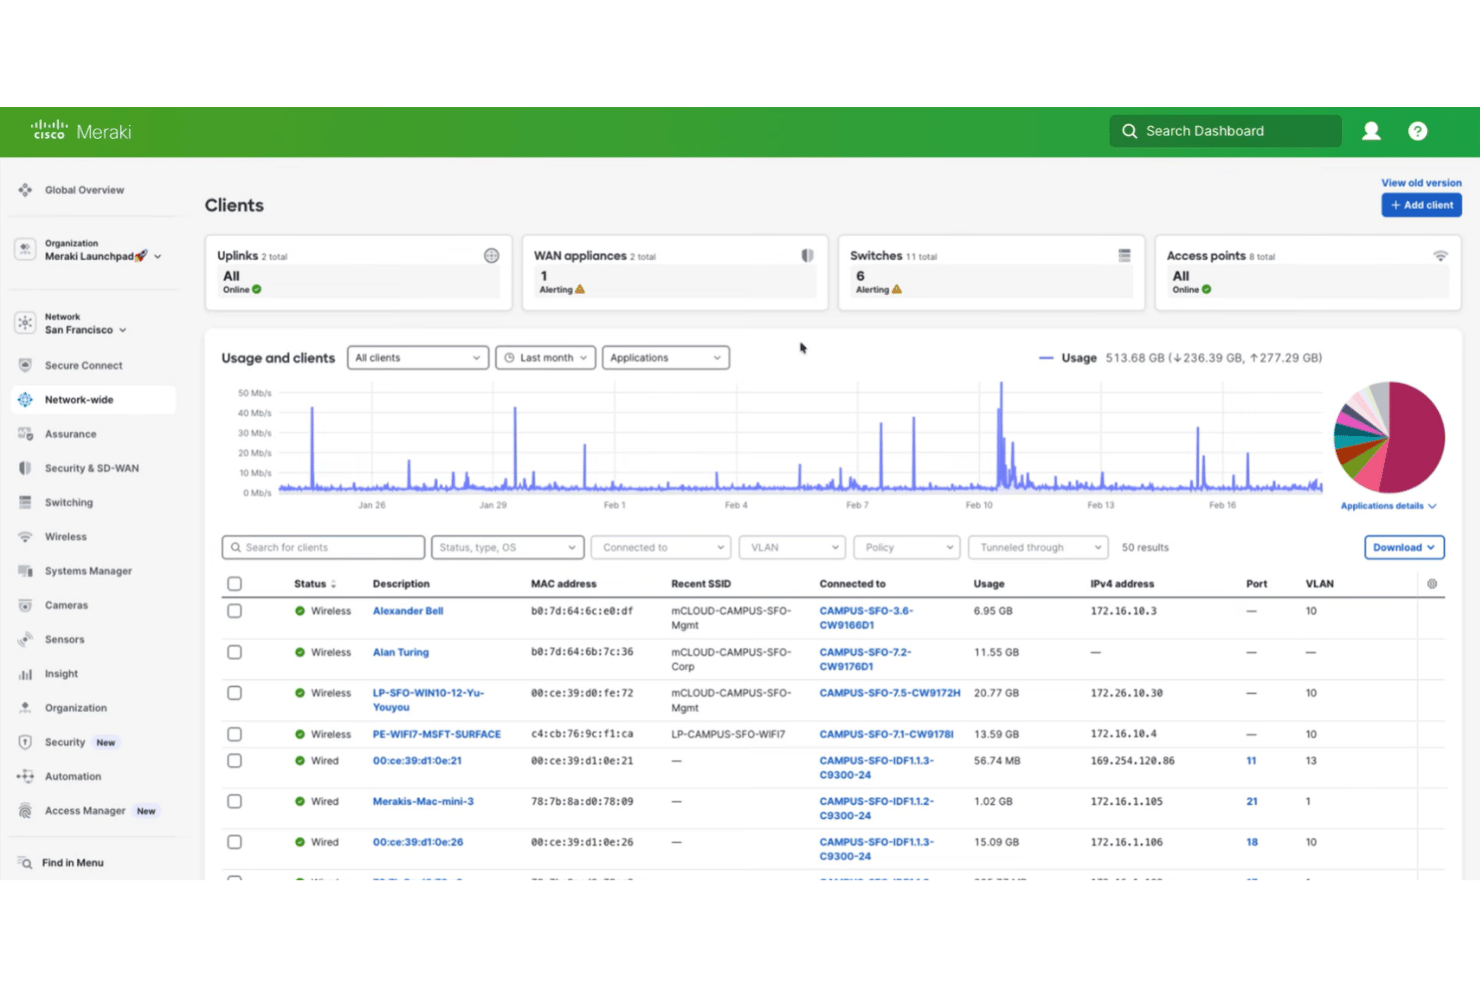
Task: Click the Search for clients field
Action: pos(323,548)
